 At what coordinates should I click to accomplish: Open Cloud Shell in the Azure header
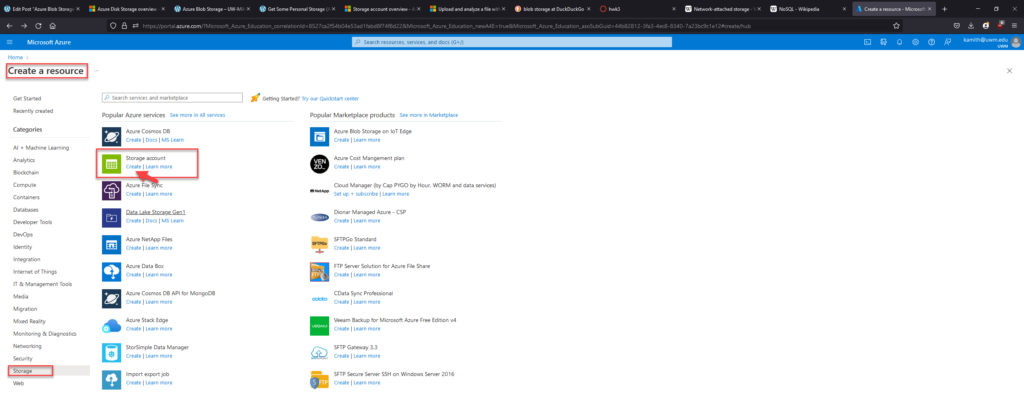(867, 42)
